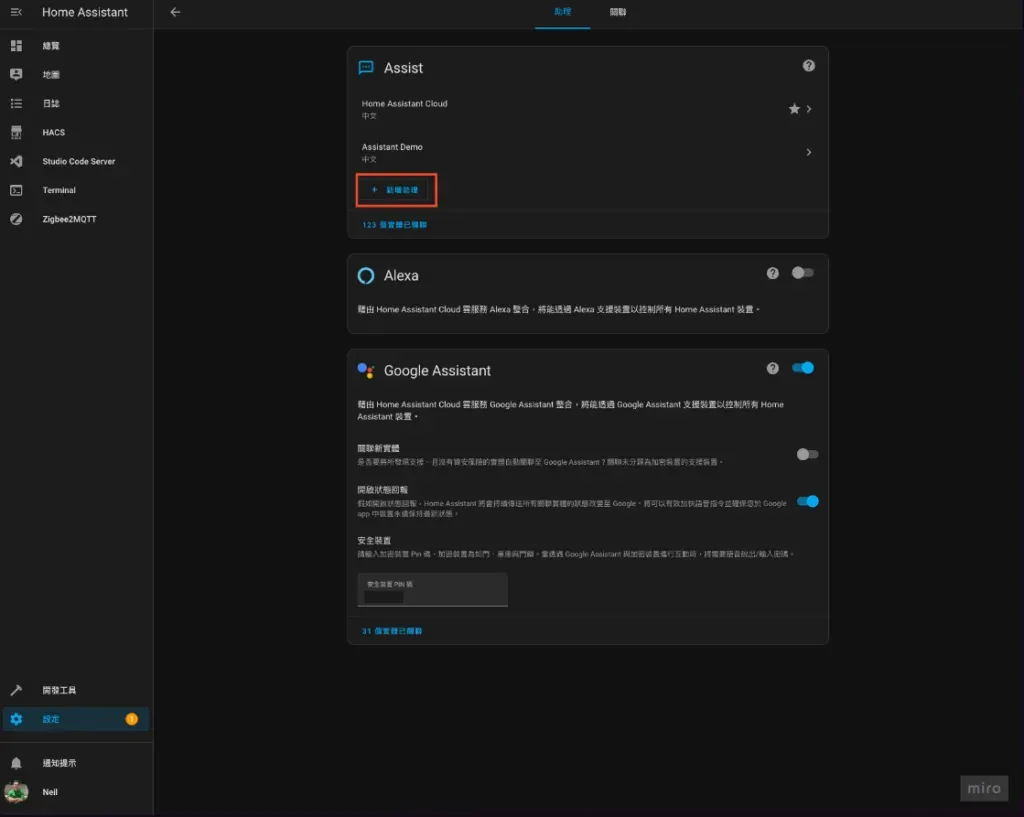
Task: Click the star on Home Assistant Cloud
Action: point(794,109)
